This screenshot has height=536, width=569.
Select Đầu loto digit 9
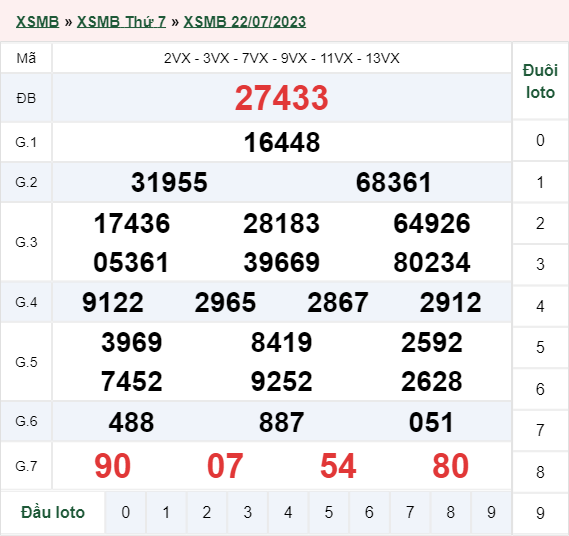pyautogui.click(x=491, y=512)
